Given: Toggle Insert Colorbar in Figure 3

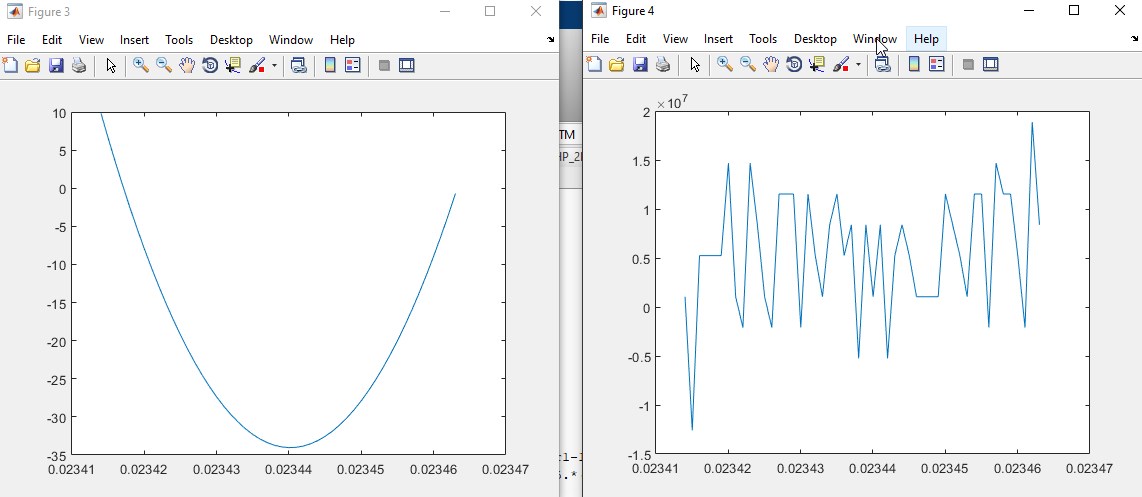Looking at the screenshot, I should [330, 65].
